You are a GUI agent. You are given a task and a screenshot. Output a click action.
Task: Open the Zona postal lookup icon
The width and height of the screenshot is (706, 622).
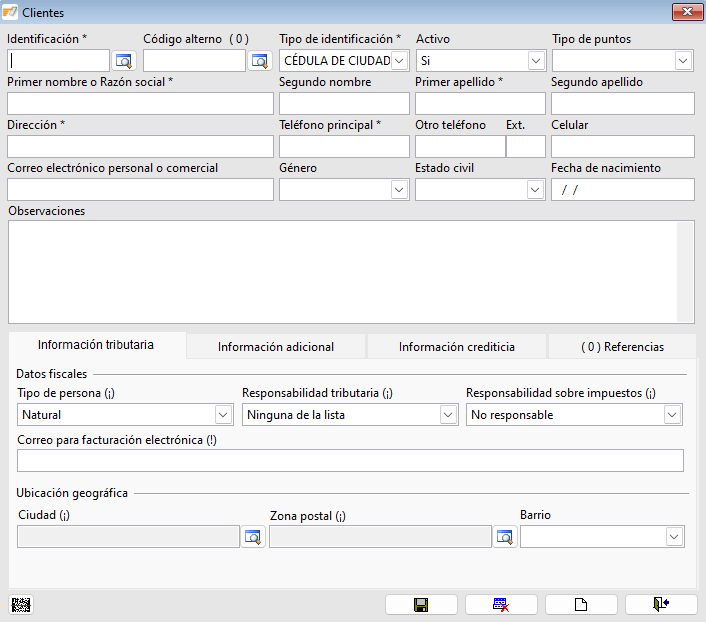coord(505,537)
